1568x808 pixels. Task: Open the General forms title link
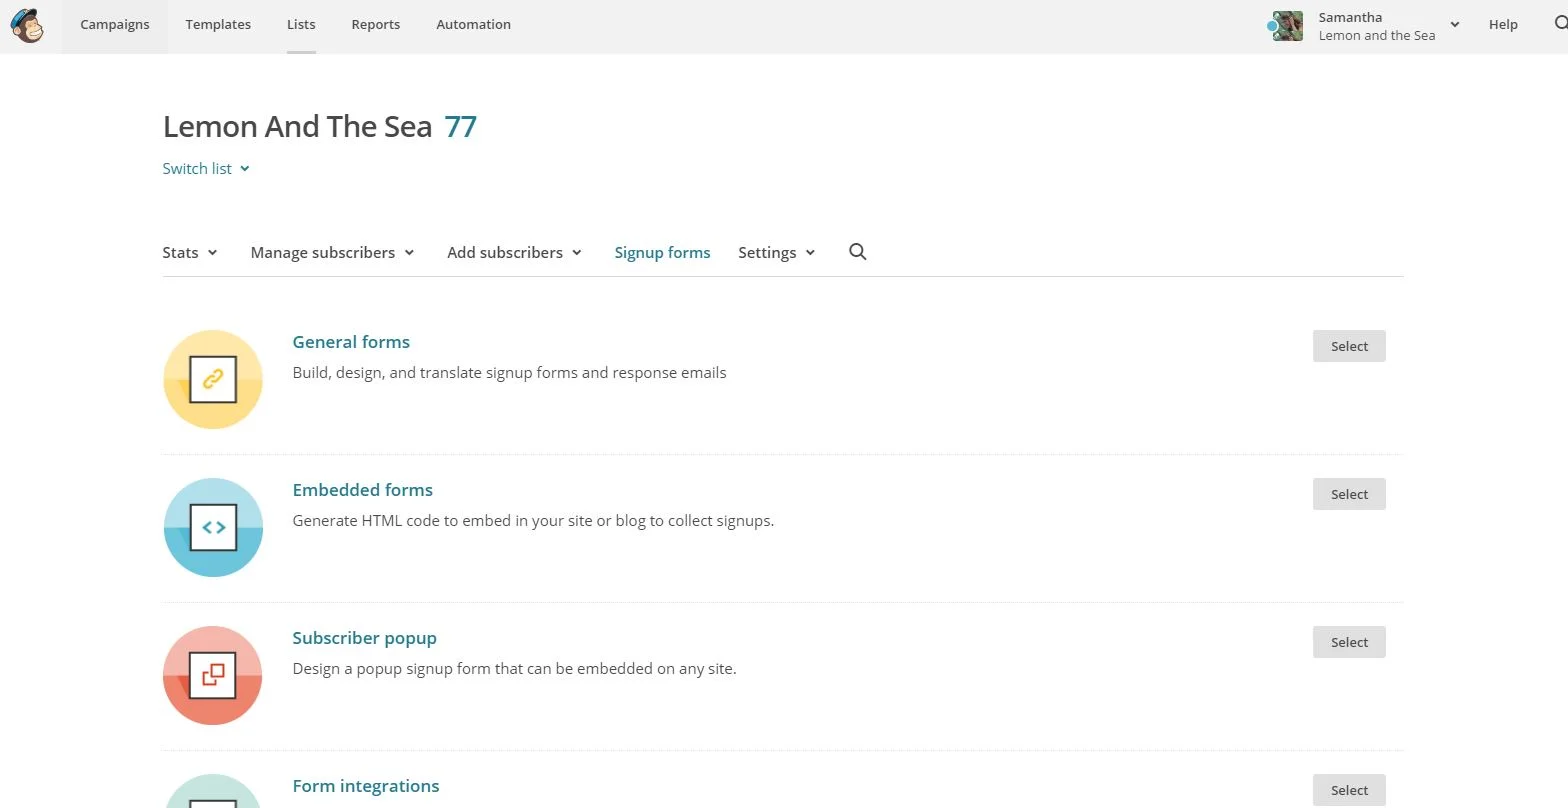click(x=351, y=342)
